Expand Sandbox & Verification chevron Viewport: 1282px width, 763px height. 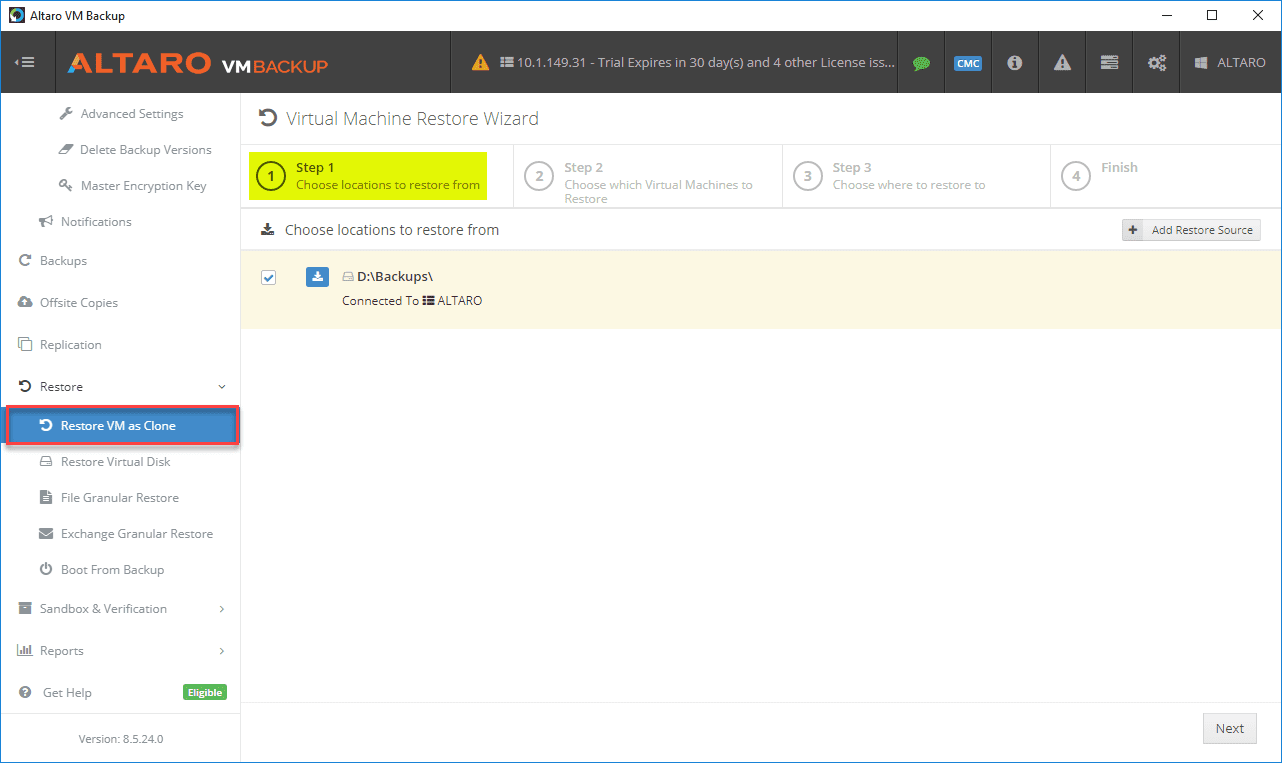click(x=222, y=609)
